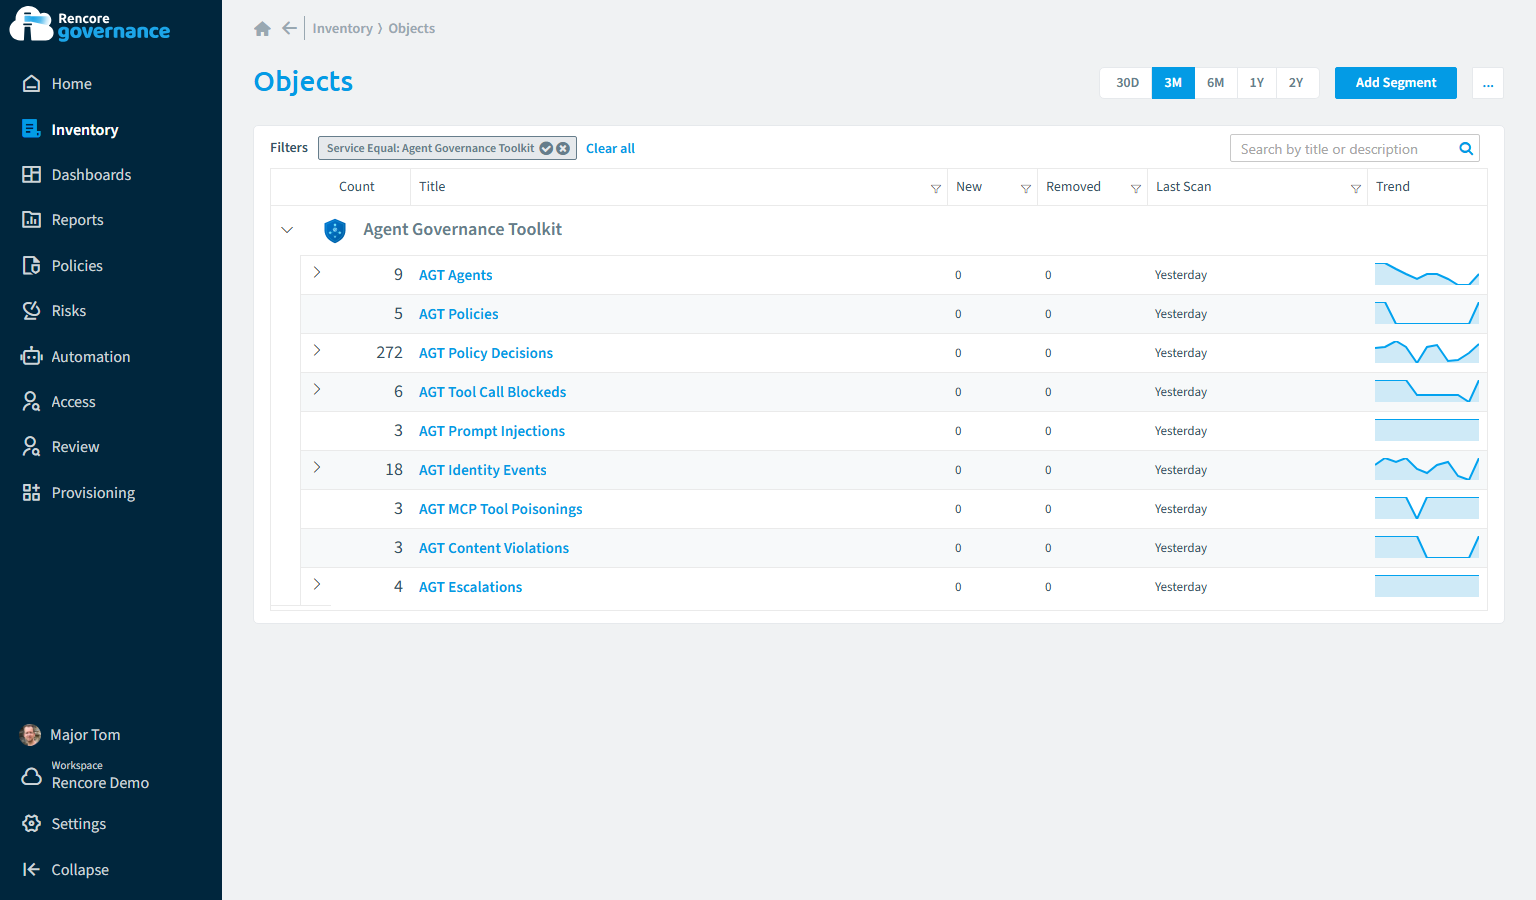The width and height of the screenshot is (1536, 900).
Task: Click the breadcrumb back arrow
Action: [289, 28]
